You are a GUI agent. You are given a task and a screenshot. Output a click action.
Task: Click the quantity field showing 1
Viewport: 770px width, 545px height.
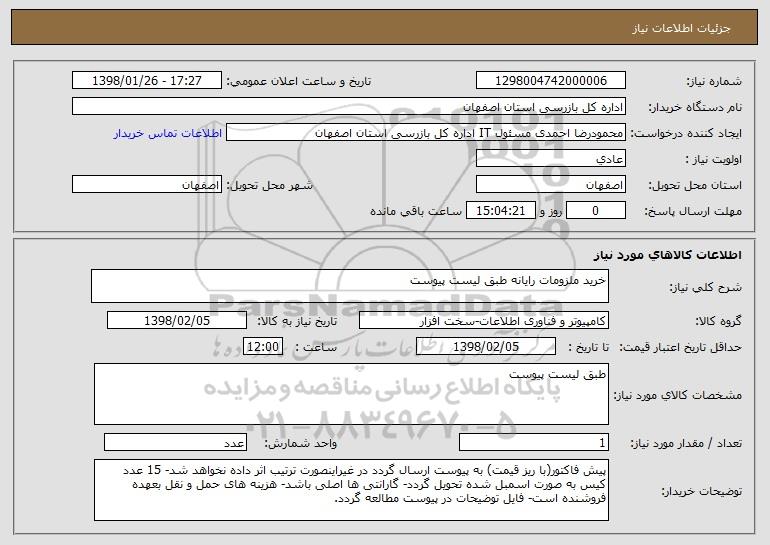(x=534, y=442)
